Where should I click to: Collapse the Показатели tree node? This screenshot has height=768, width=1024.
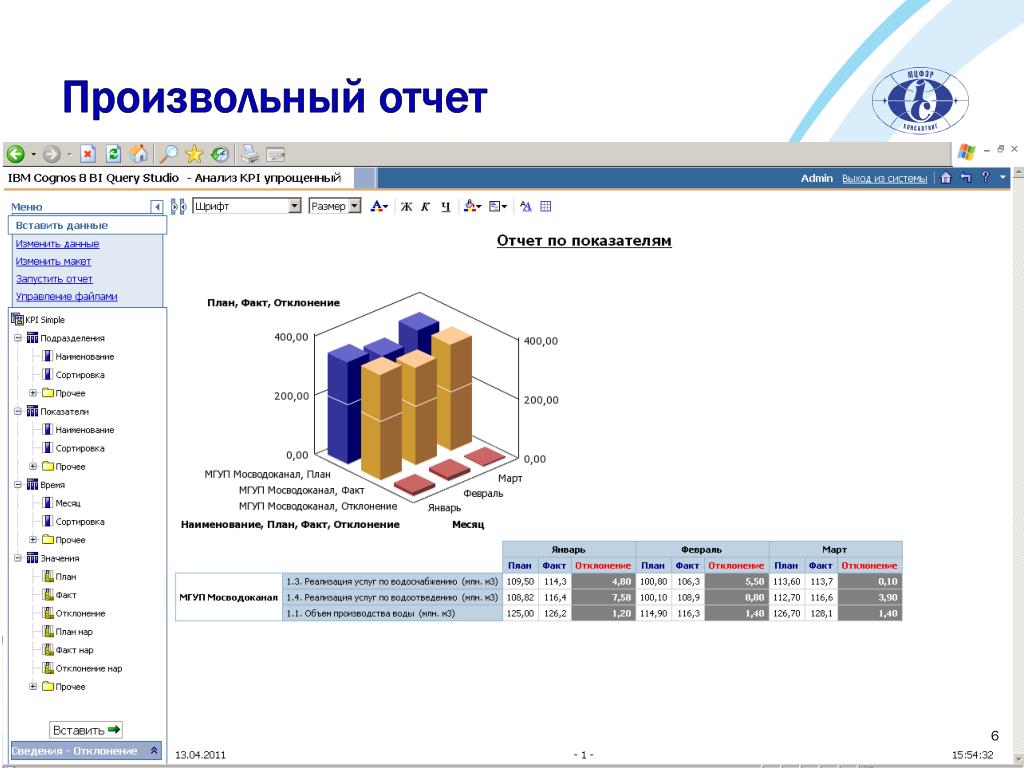coord(18,411)
